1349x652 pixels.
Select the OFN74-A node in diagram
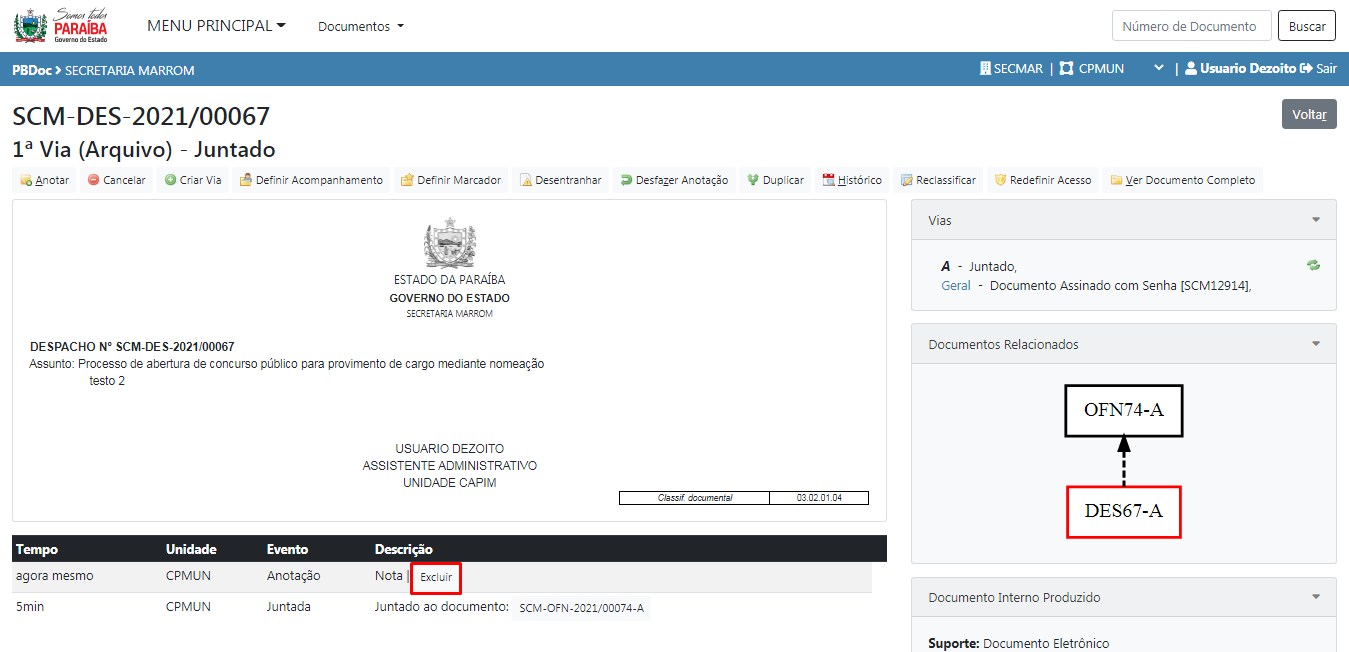[x=1123, y=410]
